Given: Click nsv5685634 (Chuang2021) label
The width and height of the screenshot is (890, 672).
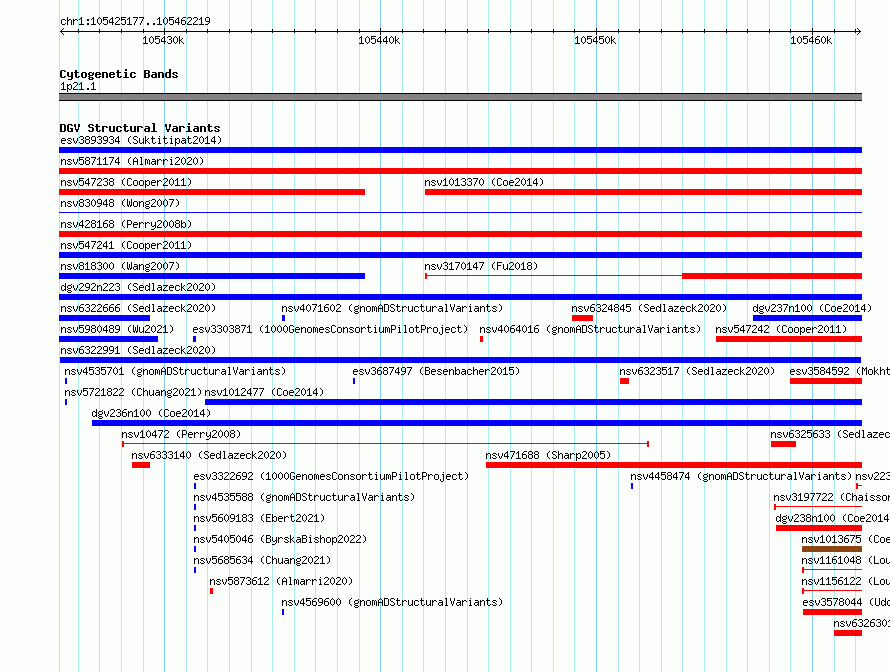Looking at the screenshot, I should pyautogui.click(x=262, y=560).
